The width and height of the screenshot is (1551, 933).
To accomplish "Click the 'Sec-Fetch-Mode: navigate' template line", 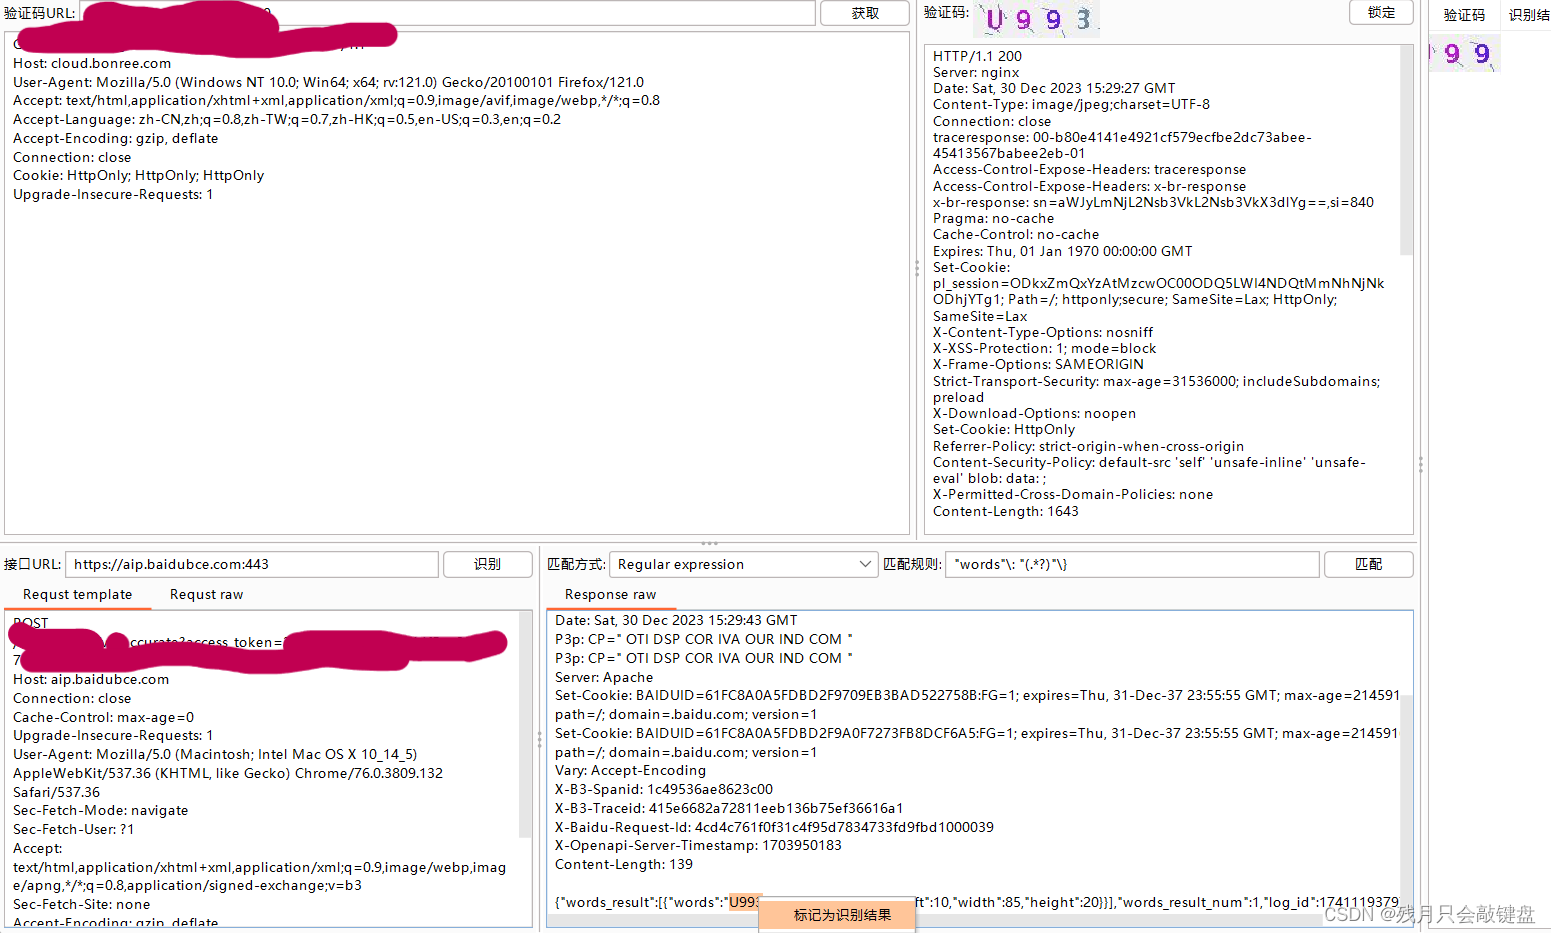I will [x=100, y=810].
